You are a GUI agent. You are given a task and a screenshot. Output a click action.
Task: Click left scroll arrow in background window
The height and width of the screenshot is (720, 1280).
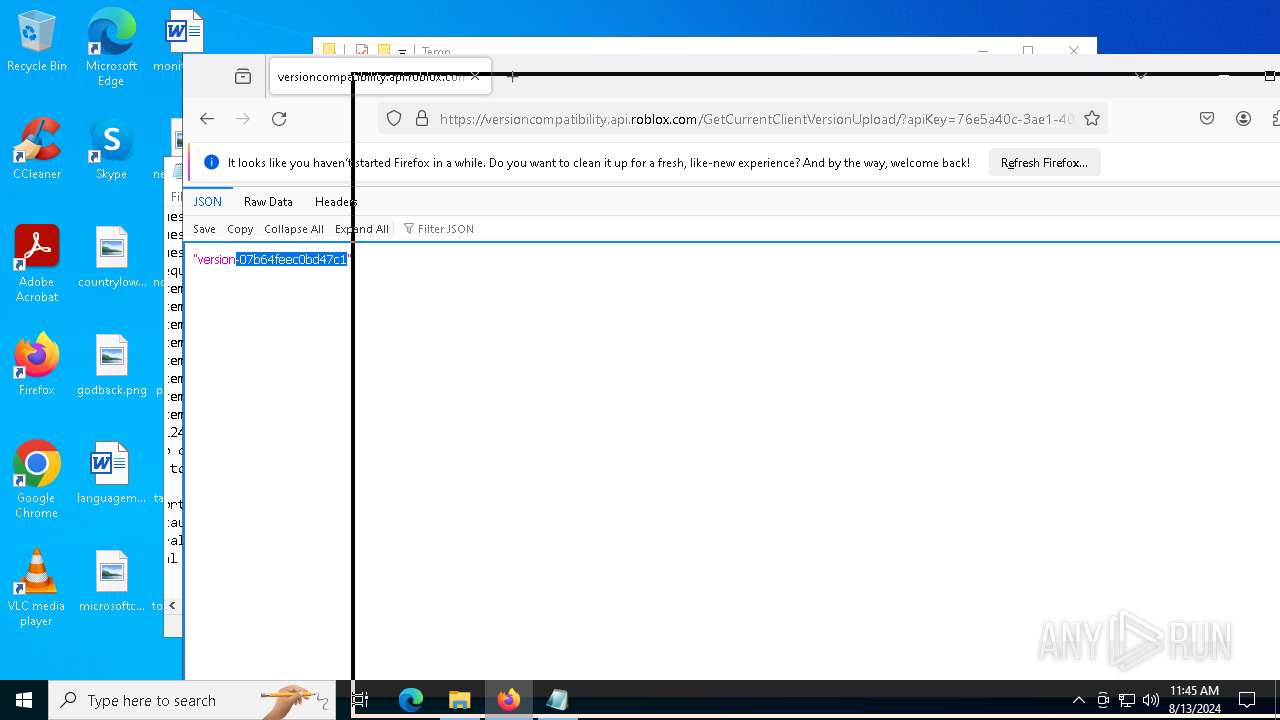[x=172, y=605]
